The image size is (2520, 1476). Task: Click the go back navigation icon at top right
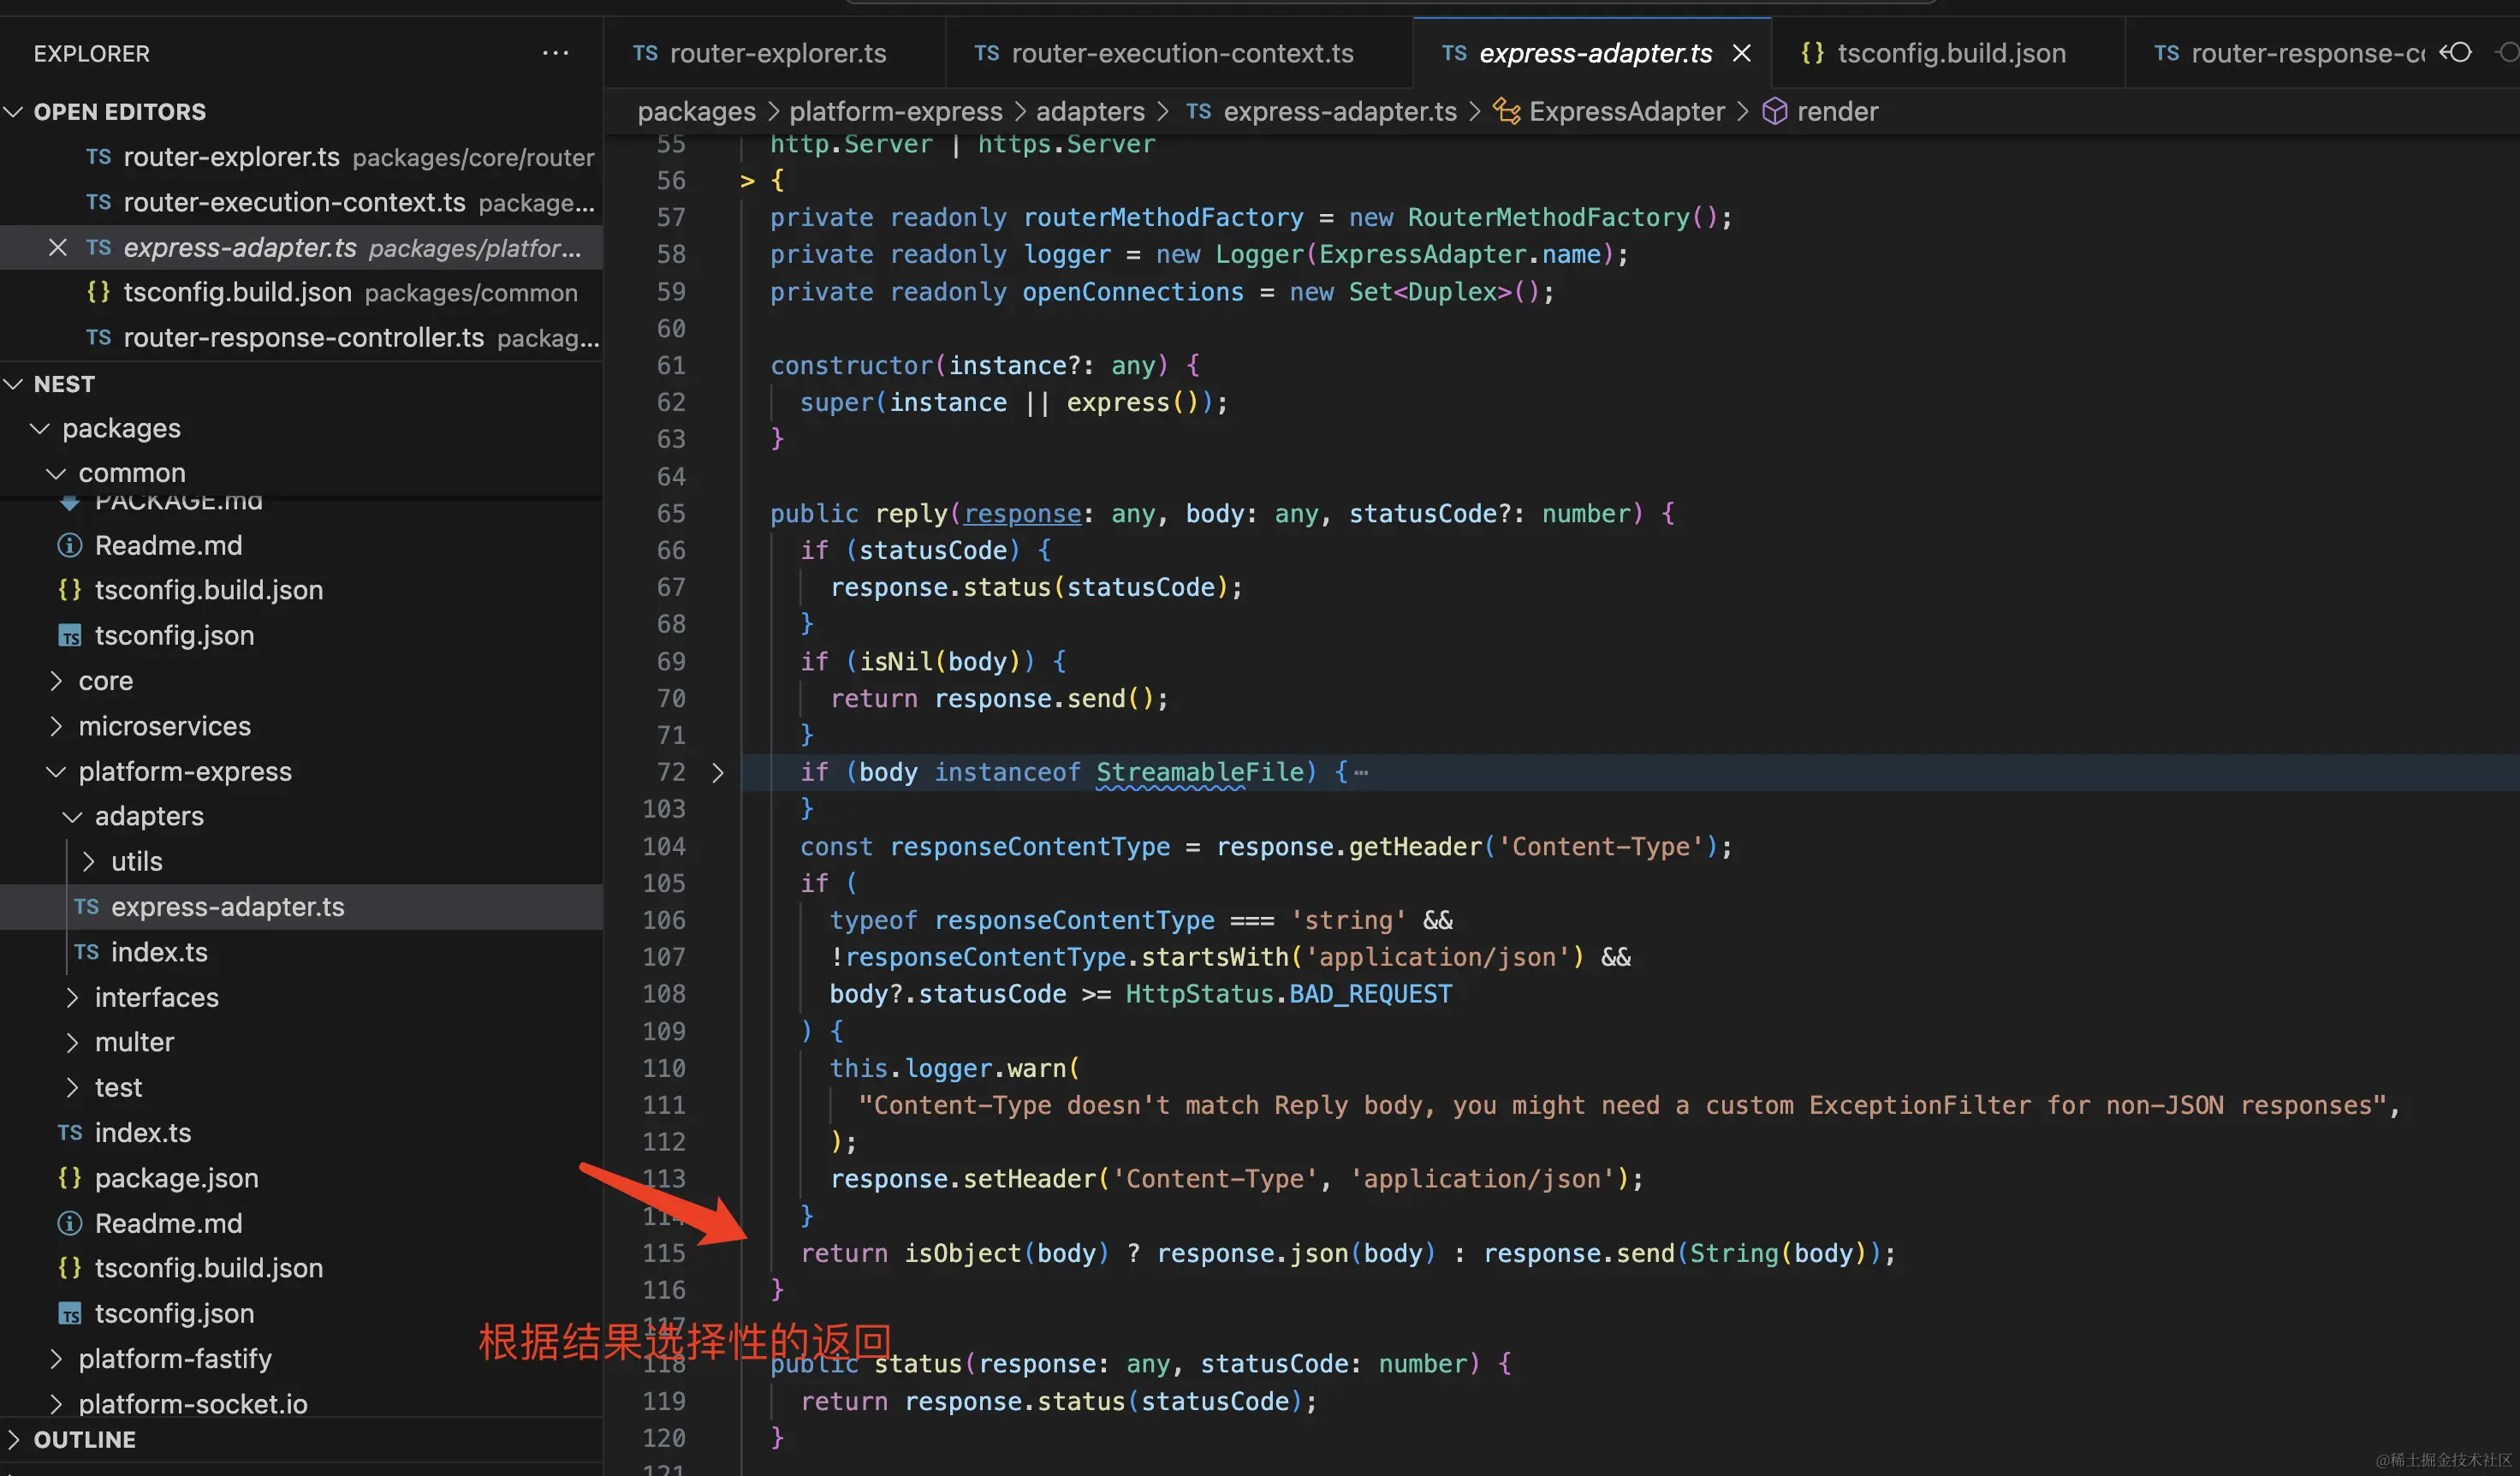(2456, 53)
